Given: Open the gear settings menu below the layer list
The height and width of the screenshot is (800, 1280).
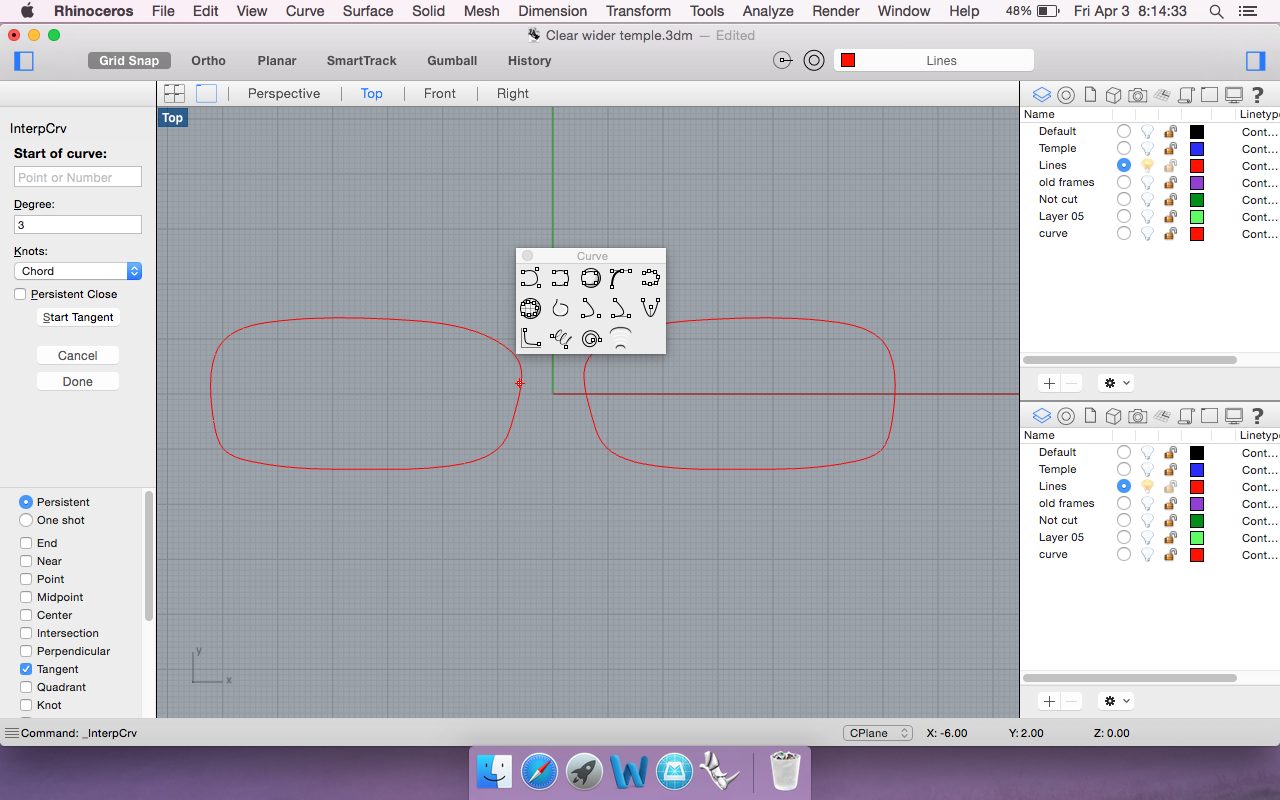Looking at the screenshot, I should click(1115, 382).
